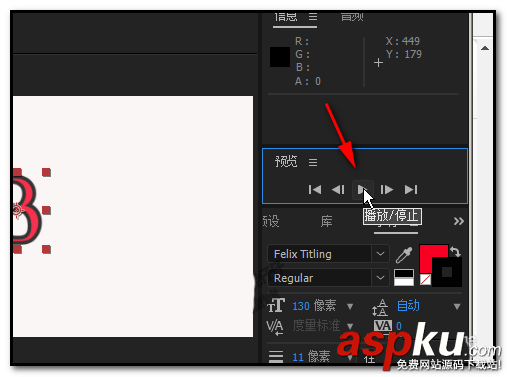The height and width of the screenshot is (377, 507).
Task: Step back one frame in Preview
Action: [338, 190]
